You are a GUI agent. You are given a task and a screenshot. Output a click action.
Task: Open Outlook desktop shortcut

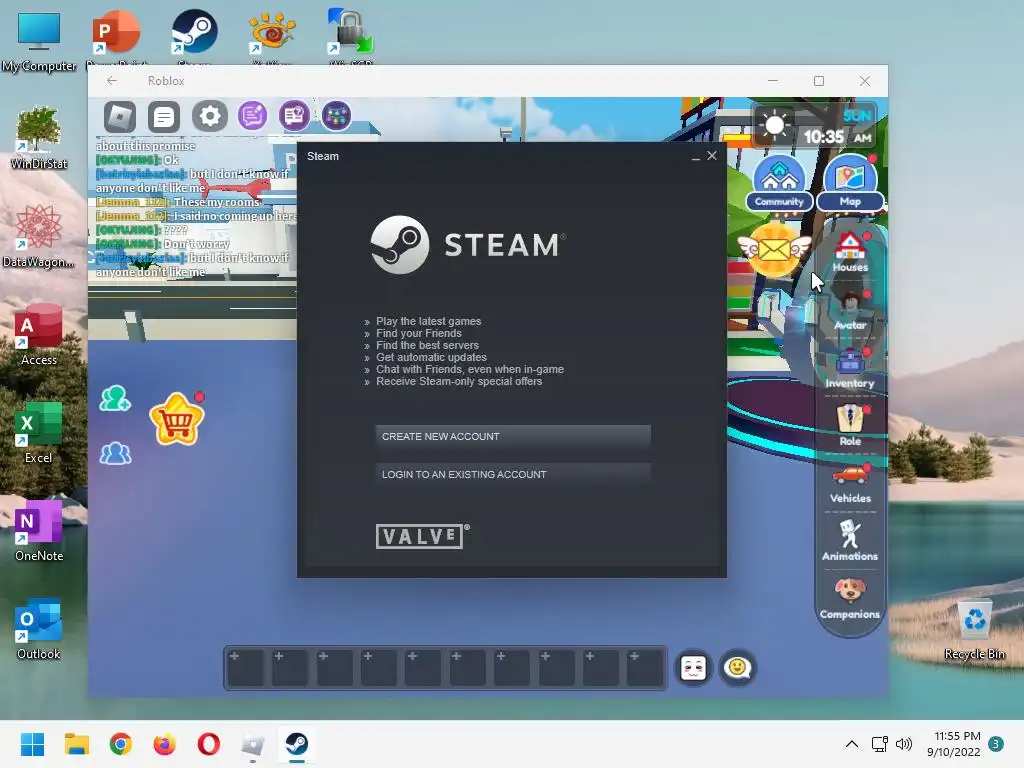39,628
